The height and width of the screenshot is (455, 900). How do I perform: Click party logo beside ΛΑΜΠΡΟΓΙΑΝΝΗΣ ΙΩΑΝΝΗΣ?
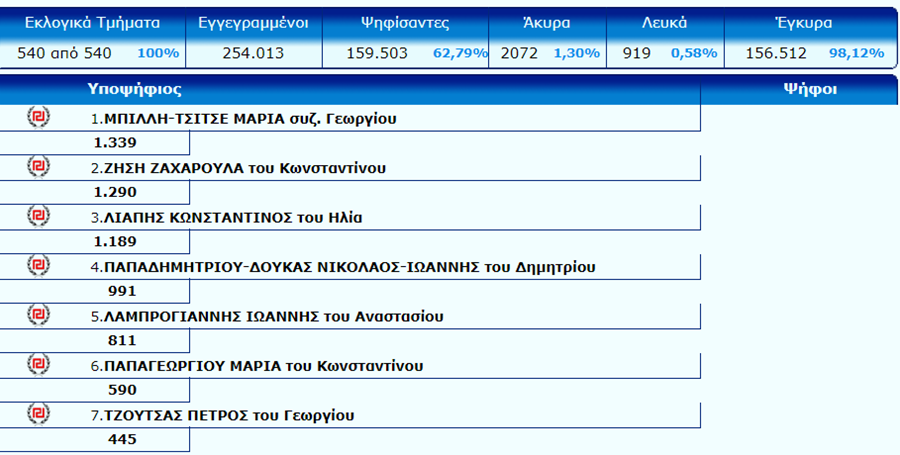pyautogui.click(x=38, y=315)
